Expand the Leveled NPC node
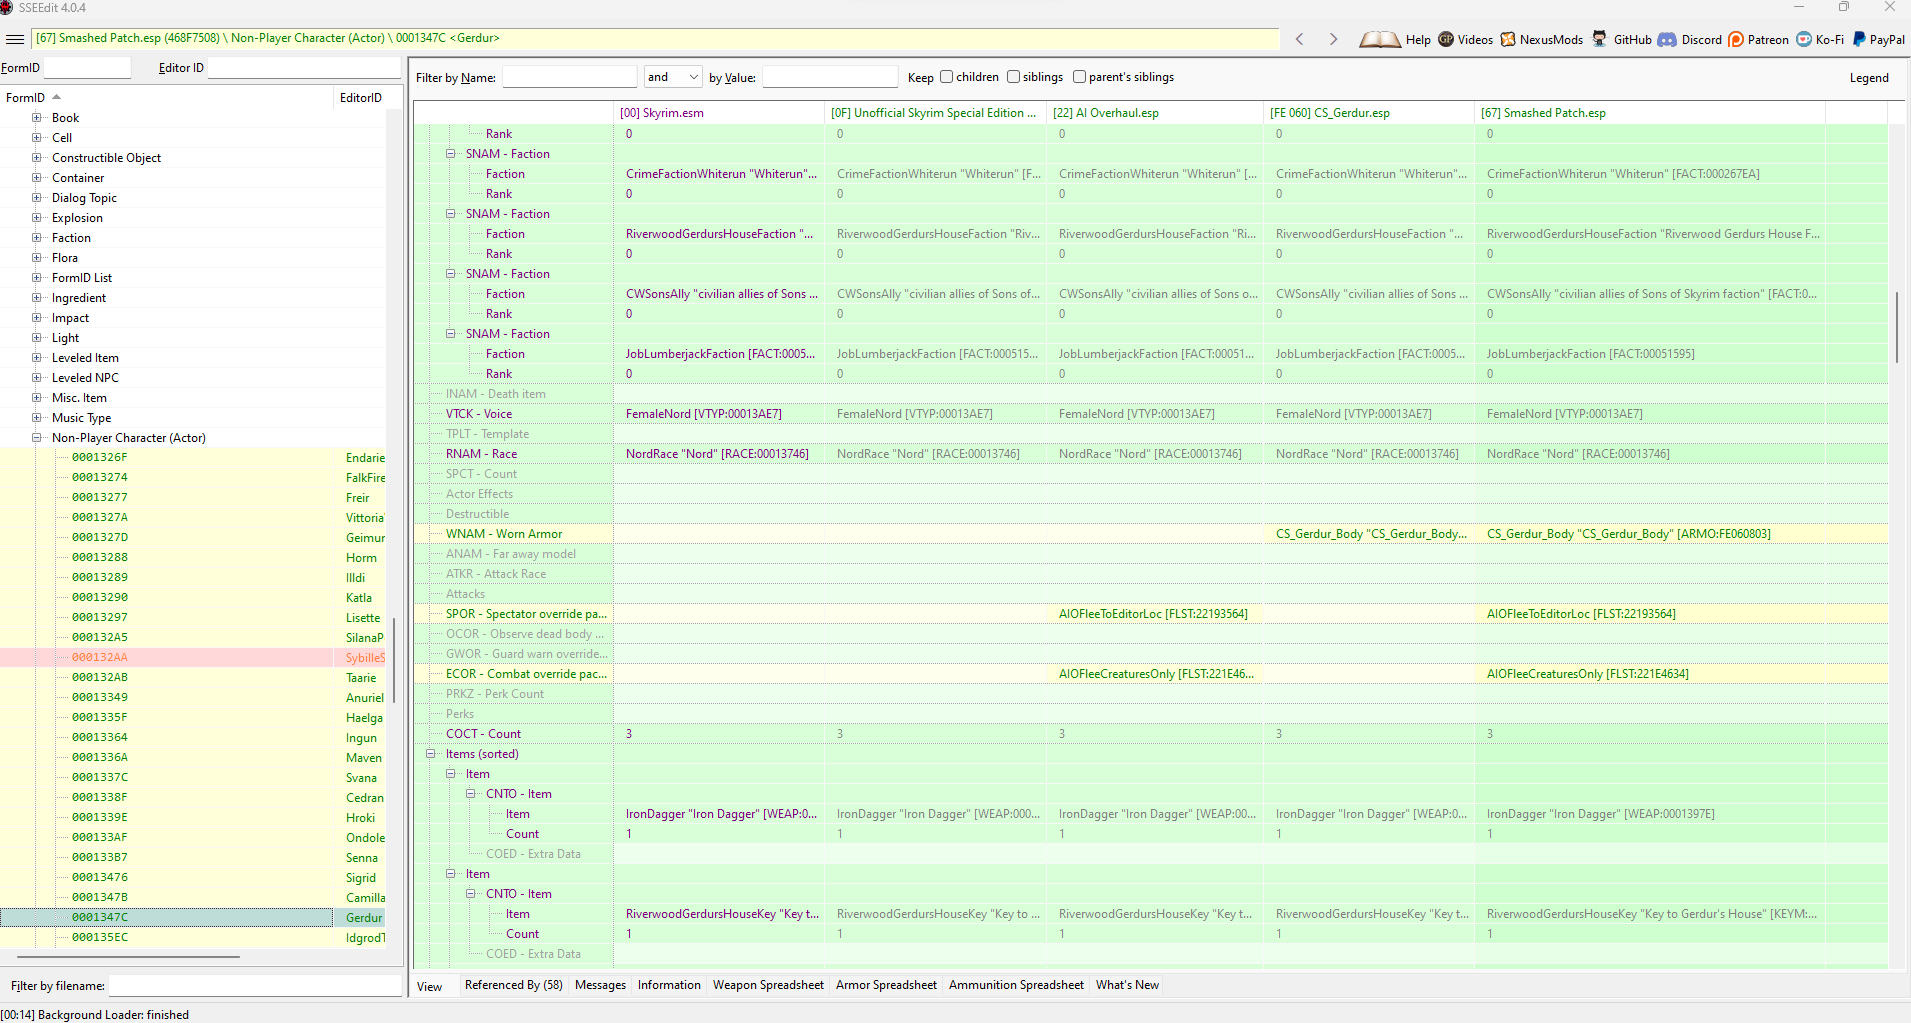This screenshot has height=1023, width=1911. point(37,377)
